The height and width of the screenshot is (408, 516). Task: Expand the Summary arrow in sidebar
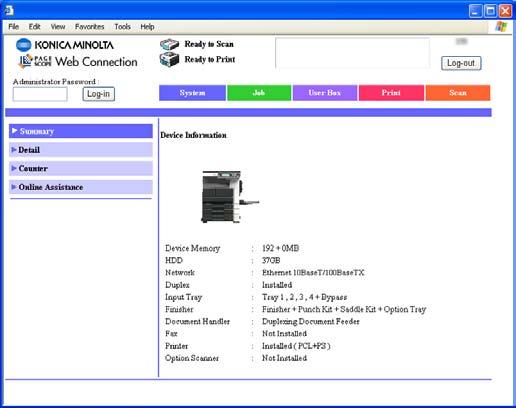(14, 131)
